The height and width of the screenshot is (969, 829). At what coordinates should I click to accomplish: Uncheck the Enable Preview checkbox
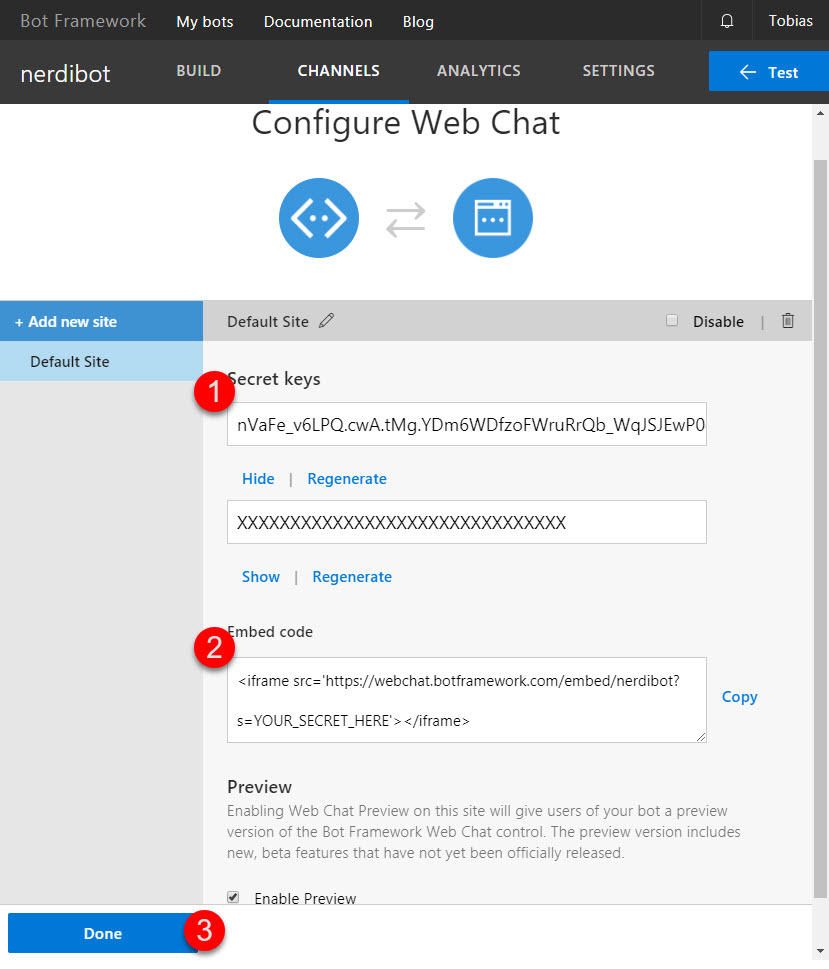(233, 897)
